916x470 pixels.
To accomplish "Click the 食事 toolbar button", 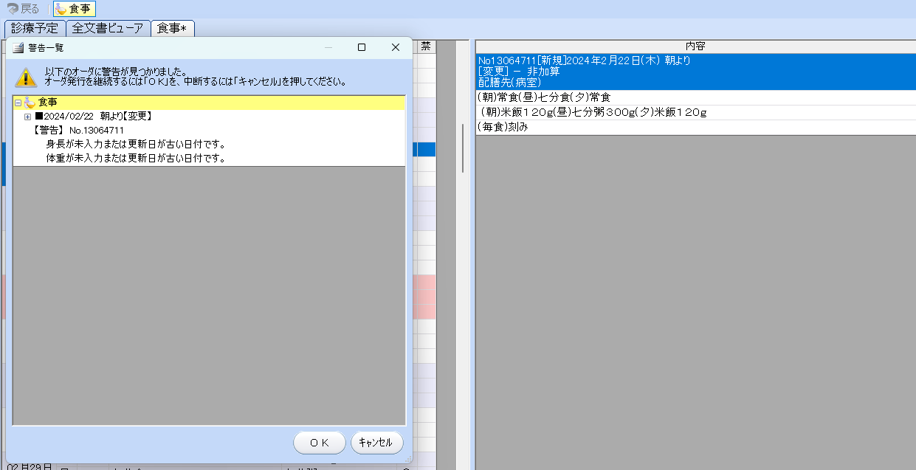I will [75, 9].
